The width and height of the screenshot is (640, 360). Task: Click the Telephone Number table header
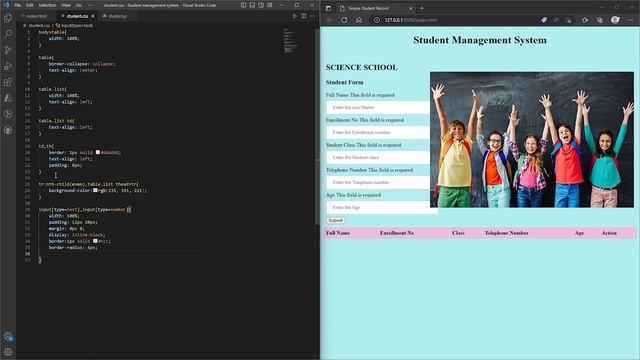click(x=507, y=233)
